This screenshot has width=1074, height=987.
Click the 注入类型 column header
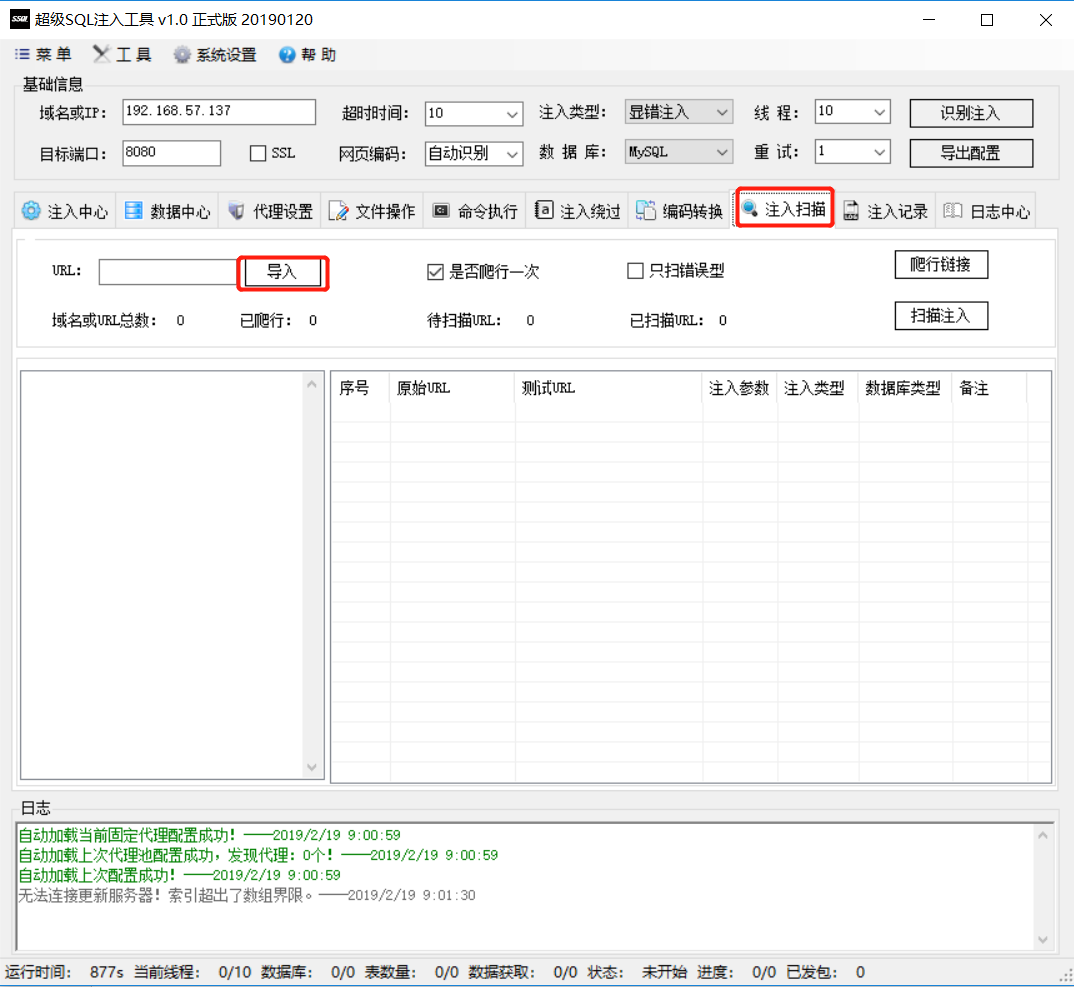tap(817, 388)
